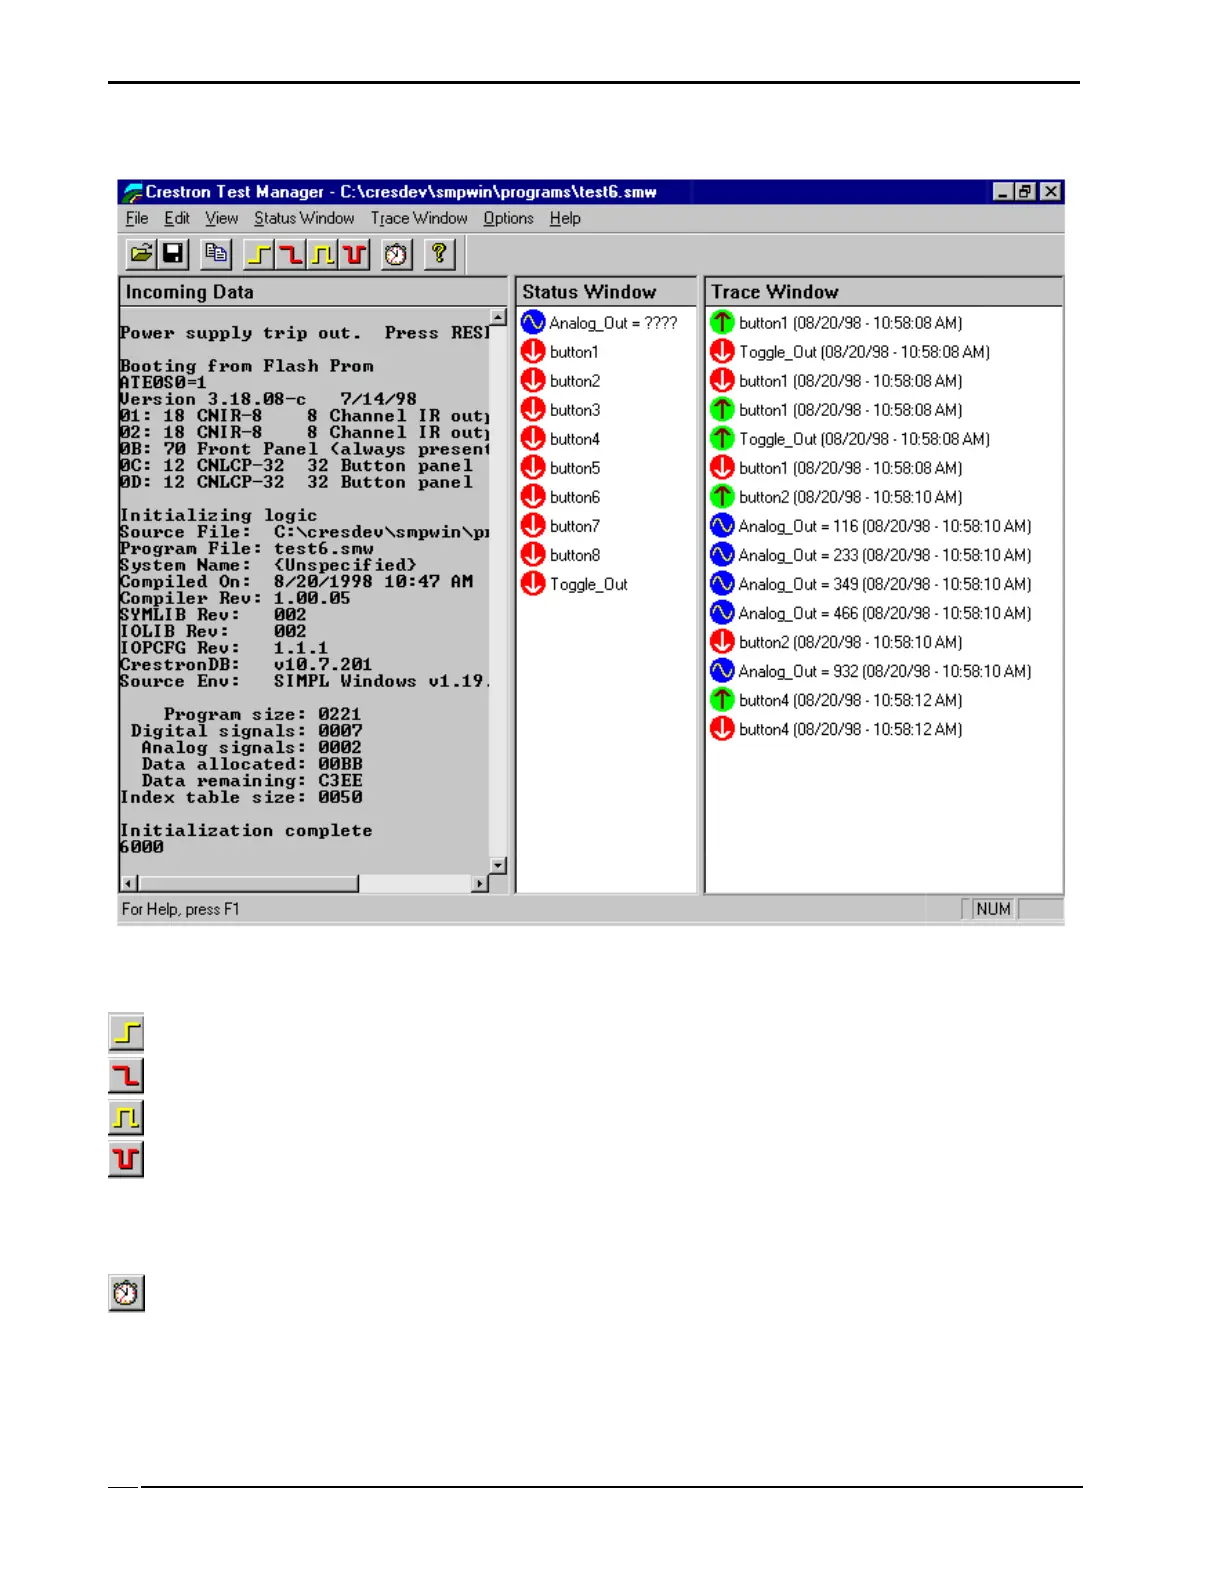Viewport: 1224px width, 1584px height.
Task: Click blue analog icon of Analog_Out = 116 trace
Action: [x=722, y=525]
